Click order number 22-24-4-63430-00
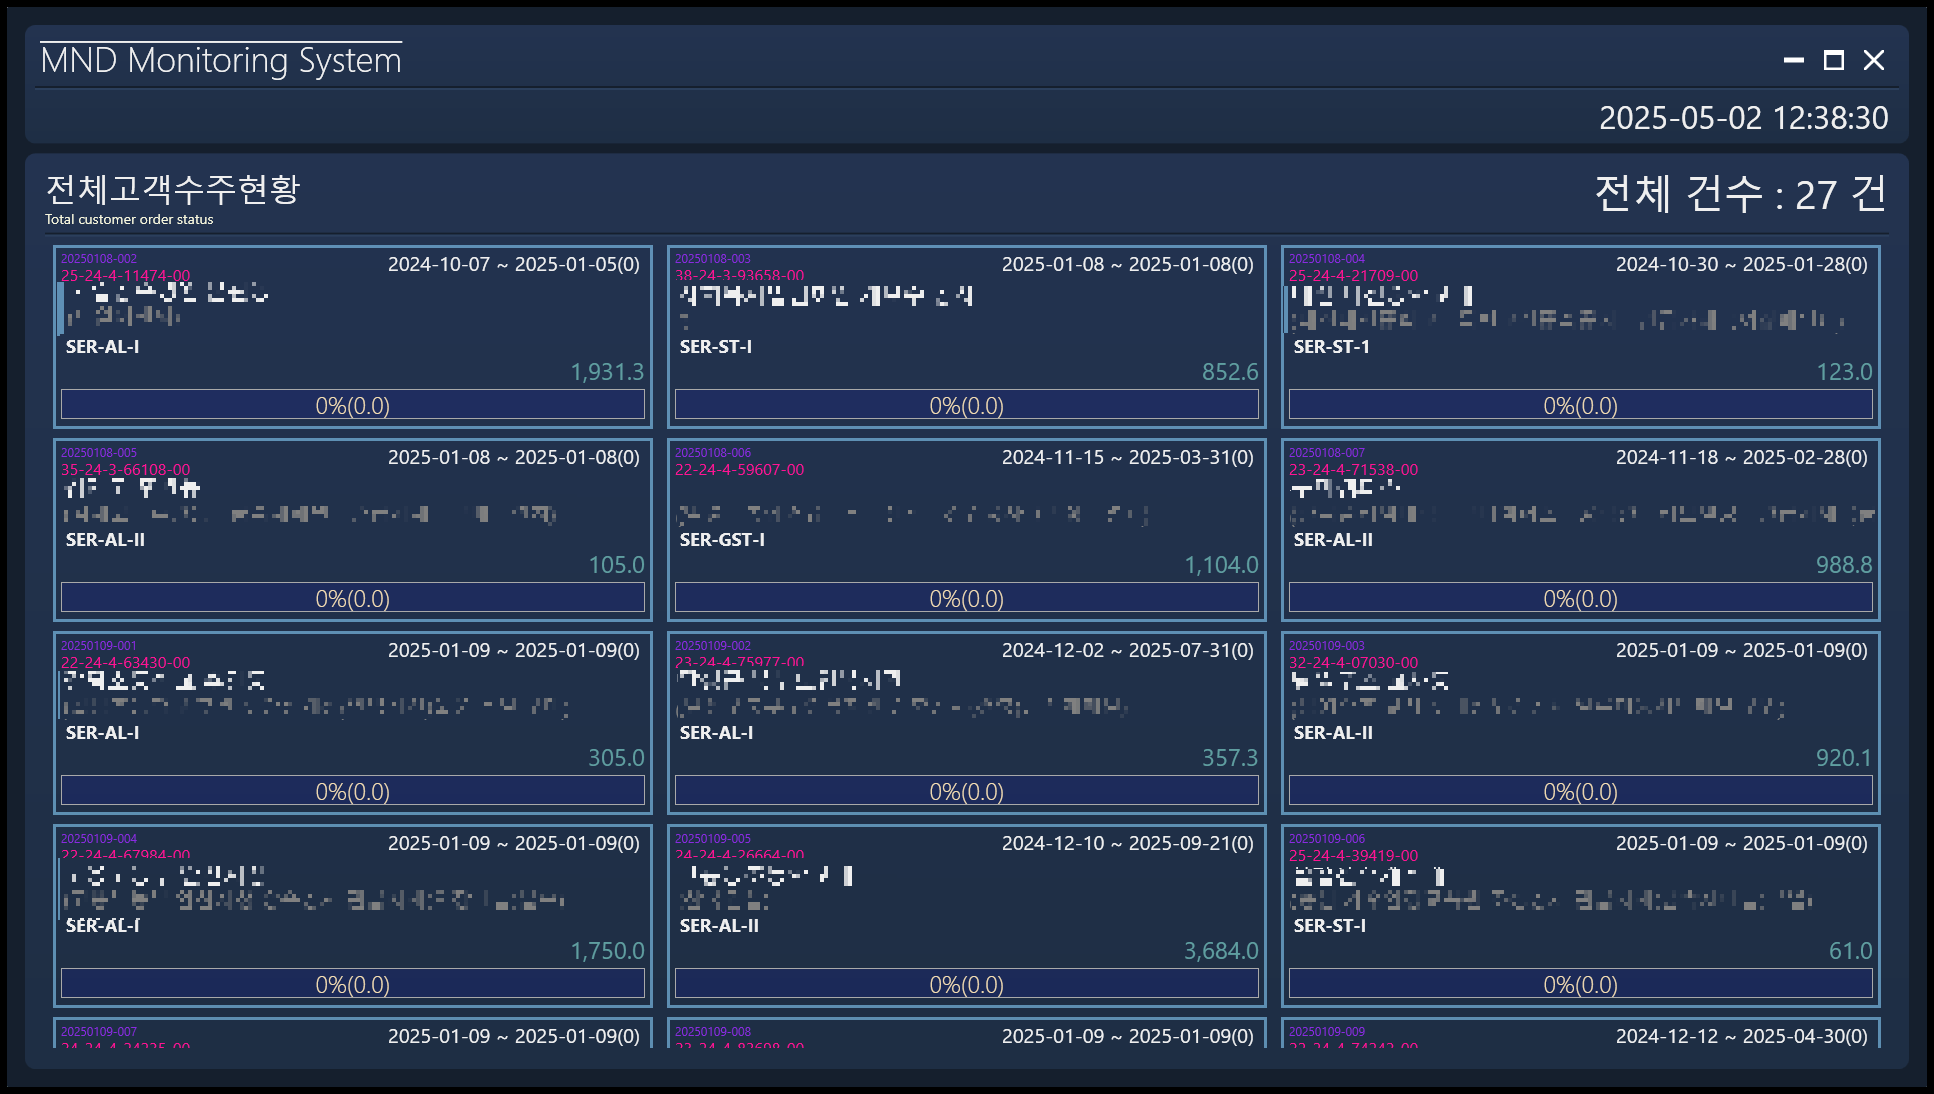The height and width of the screenshot is (1094, 1934). click(125, 663)
